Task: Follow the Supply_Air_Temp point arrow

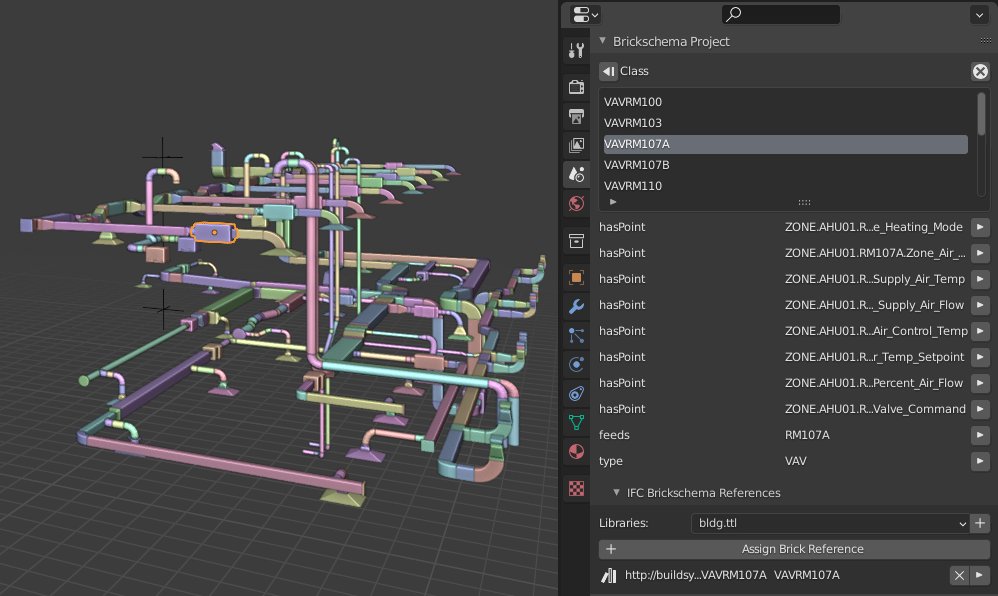Action: click(980, 280)
